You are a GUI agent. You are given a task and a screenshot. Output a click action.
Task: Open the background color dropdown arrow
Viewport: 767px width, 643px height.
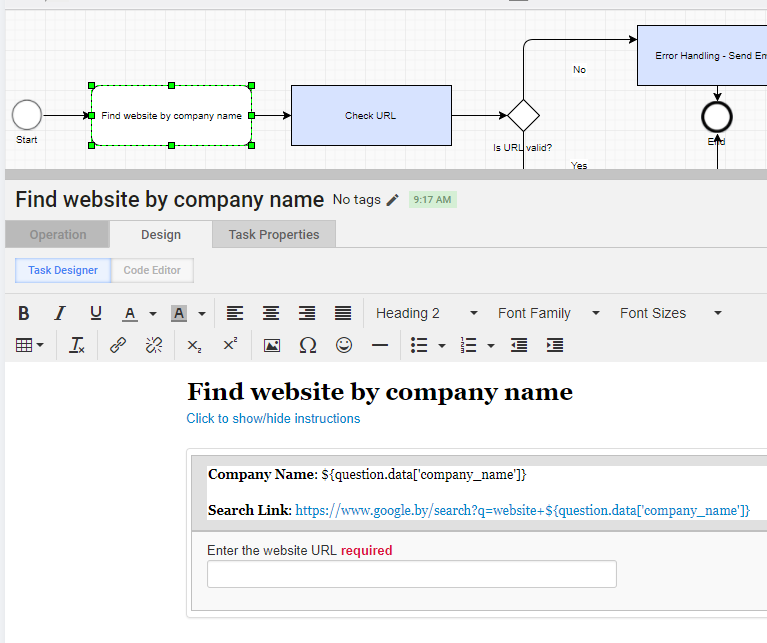point(202,313)
